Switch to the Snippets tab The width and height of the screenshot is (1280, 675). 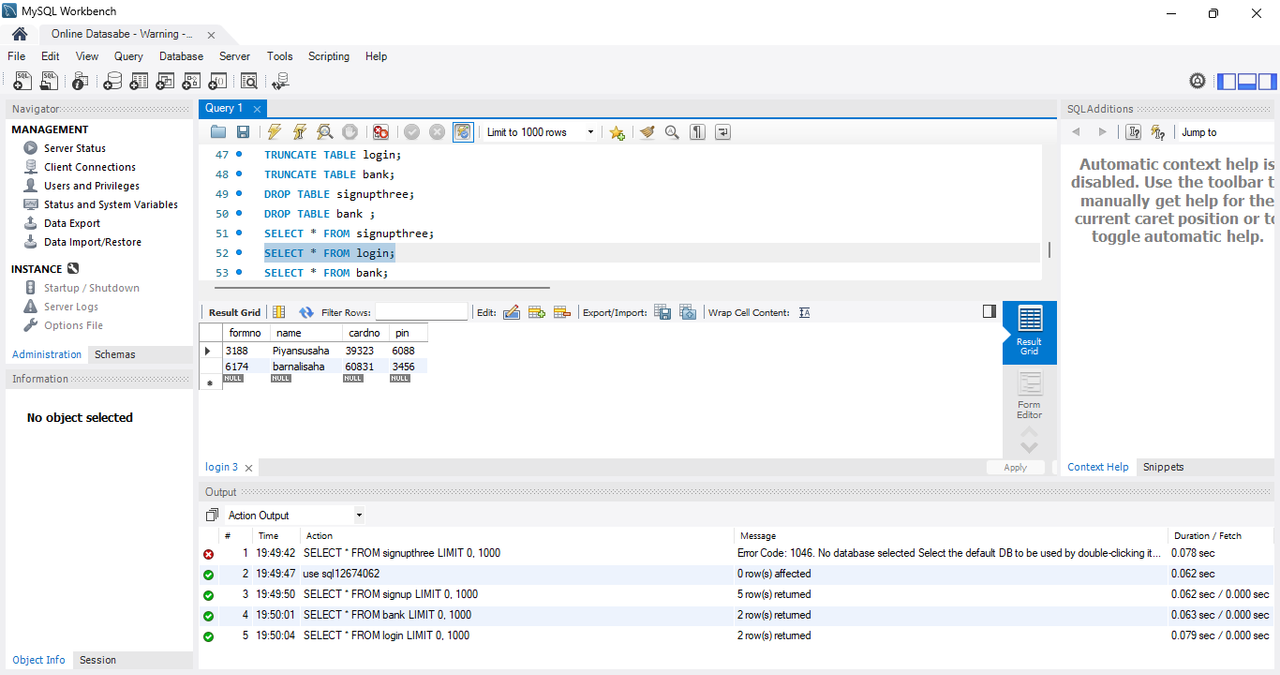tap(1163, 467)
